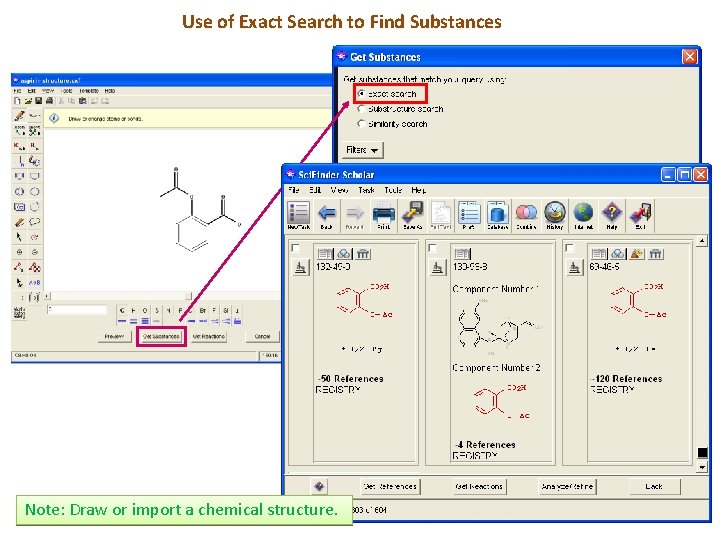
Task: Open Edit menu in SciFinder Scholar
Action: tap(315, 190)
